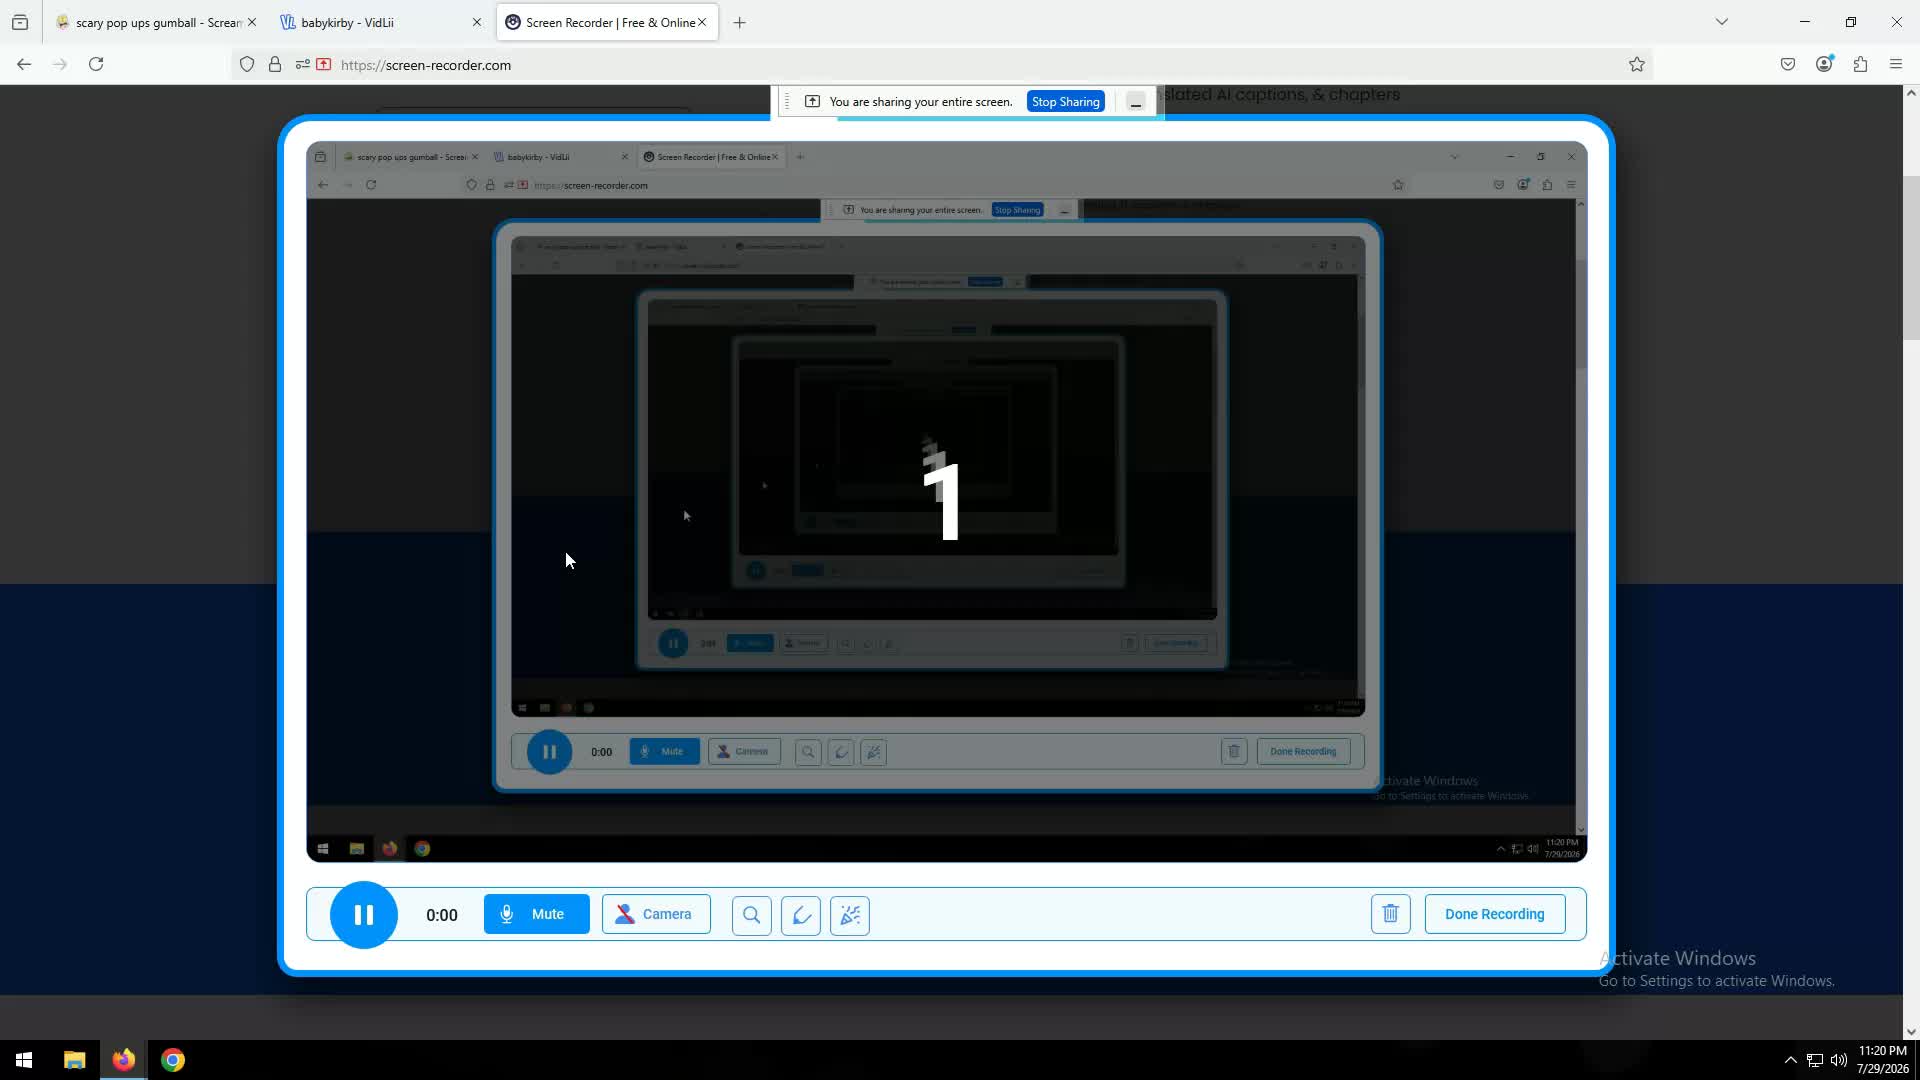The width and height of the screenshot is (1920, 1080).
Task: Click the magnifier zoom tool icon
Action: (x=751, y=915)
